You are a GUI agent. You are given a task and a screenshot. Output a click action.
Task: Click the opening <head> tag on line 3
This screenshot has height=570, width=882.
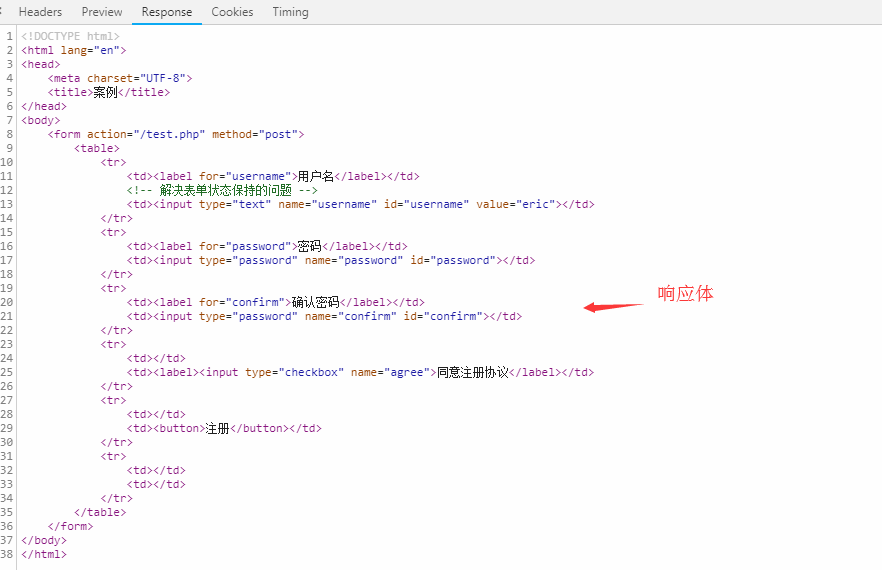pyautogui.click(x=40, y=64)
